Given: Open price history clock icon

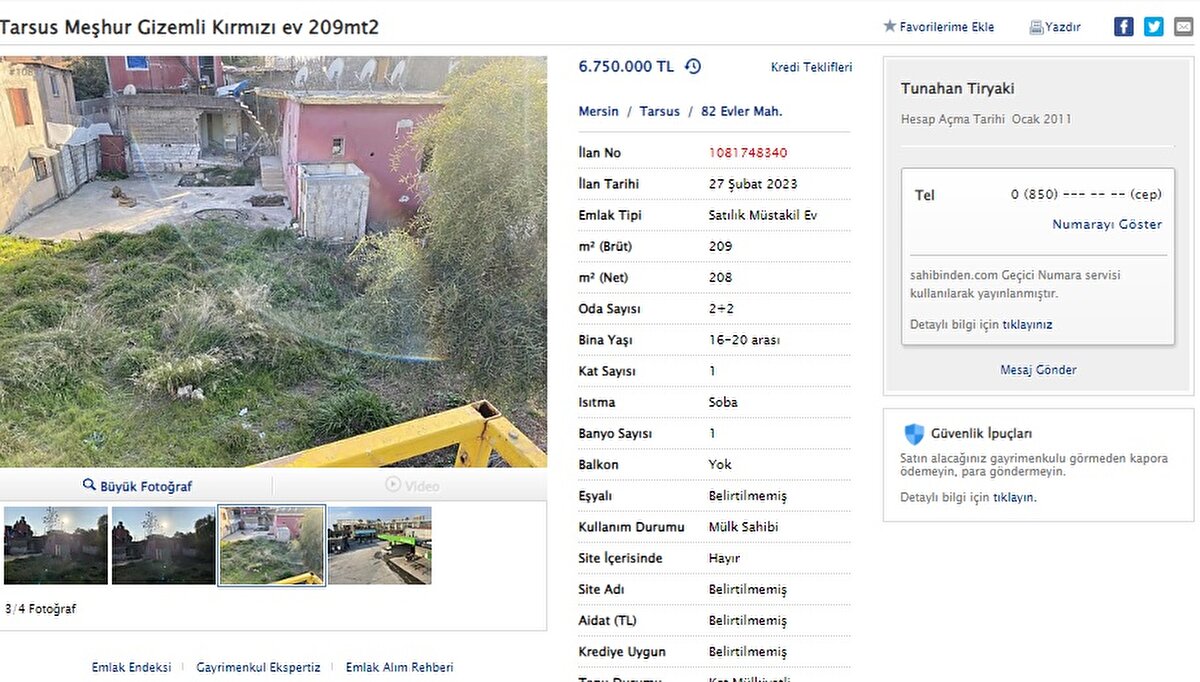Looking at the screenshot, I should pyautogui.click(x=693, y=67).
